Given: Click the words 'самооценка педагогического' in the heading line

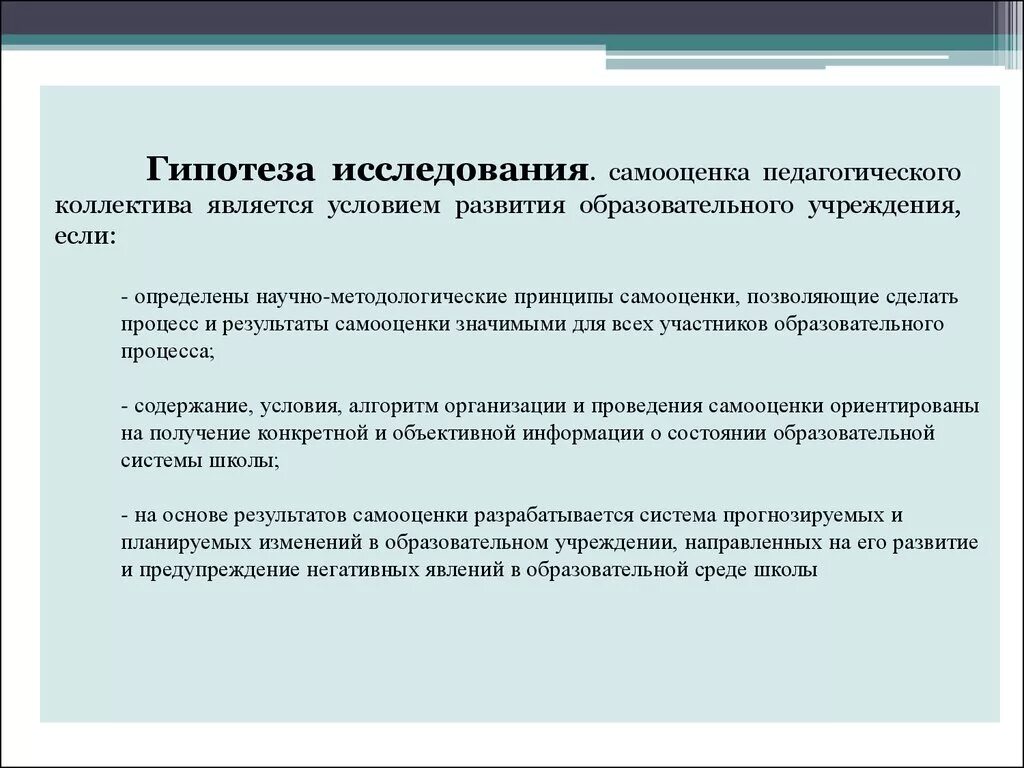Looking at the screenshot, I should [x=784, y=172].
